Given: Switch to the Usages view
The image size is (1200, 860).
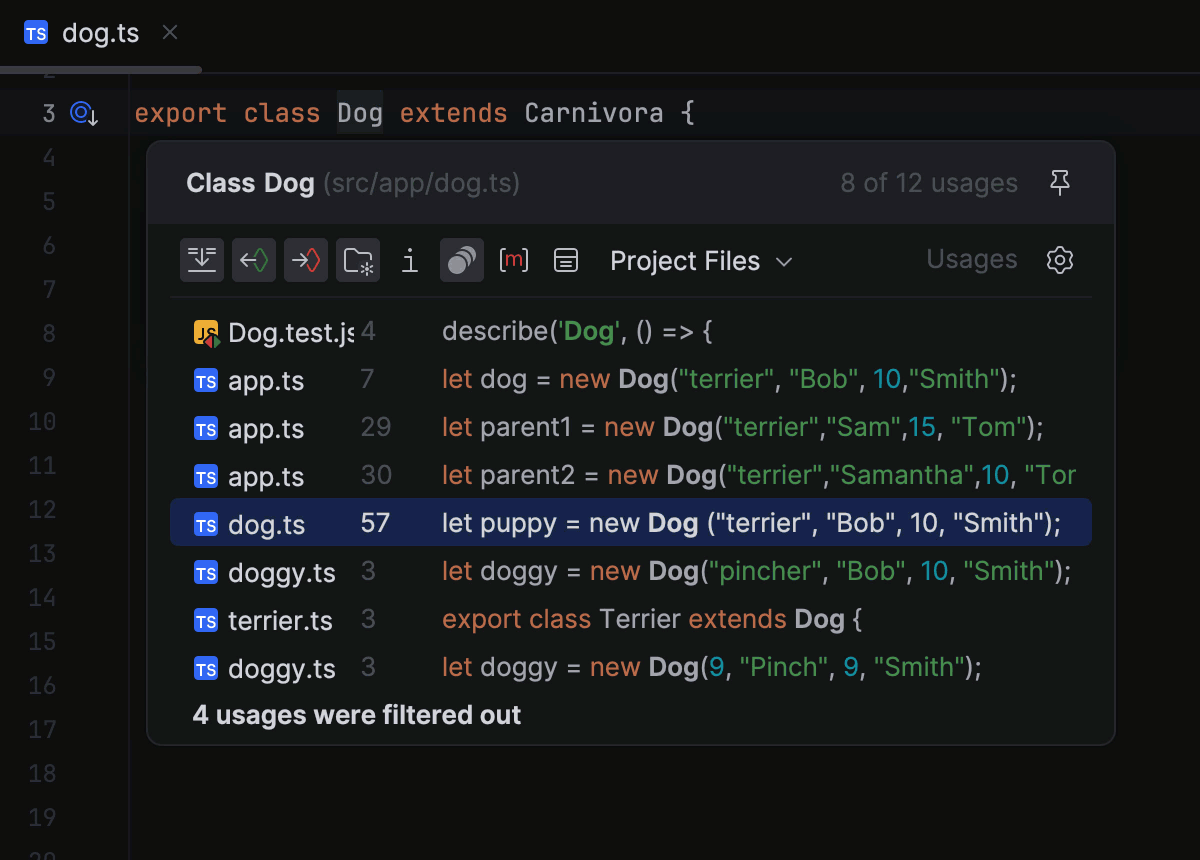Looking at the screenshot, I should pos(971,259).
